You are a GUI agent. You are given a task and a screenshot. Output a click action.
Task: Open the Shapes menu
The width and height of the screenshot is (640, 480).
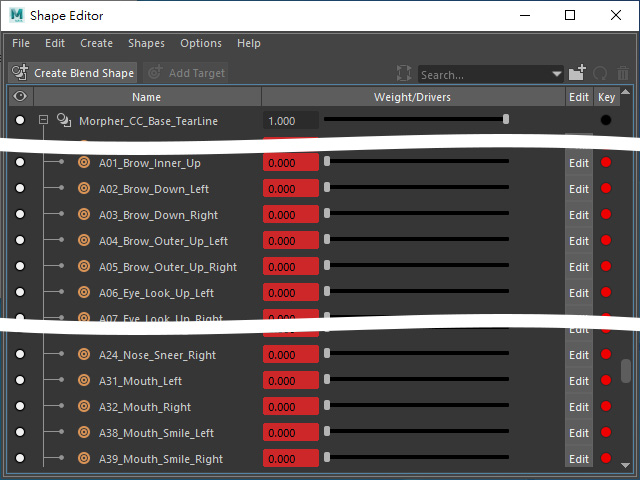tap(146, 43)
